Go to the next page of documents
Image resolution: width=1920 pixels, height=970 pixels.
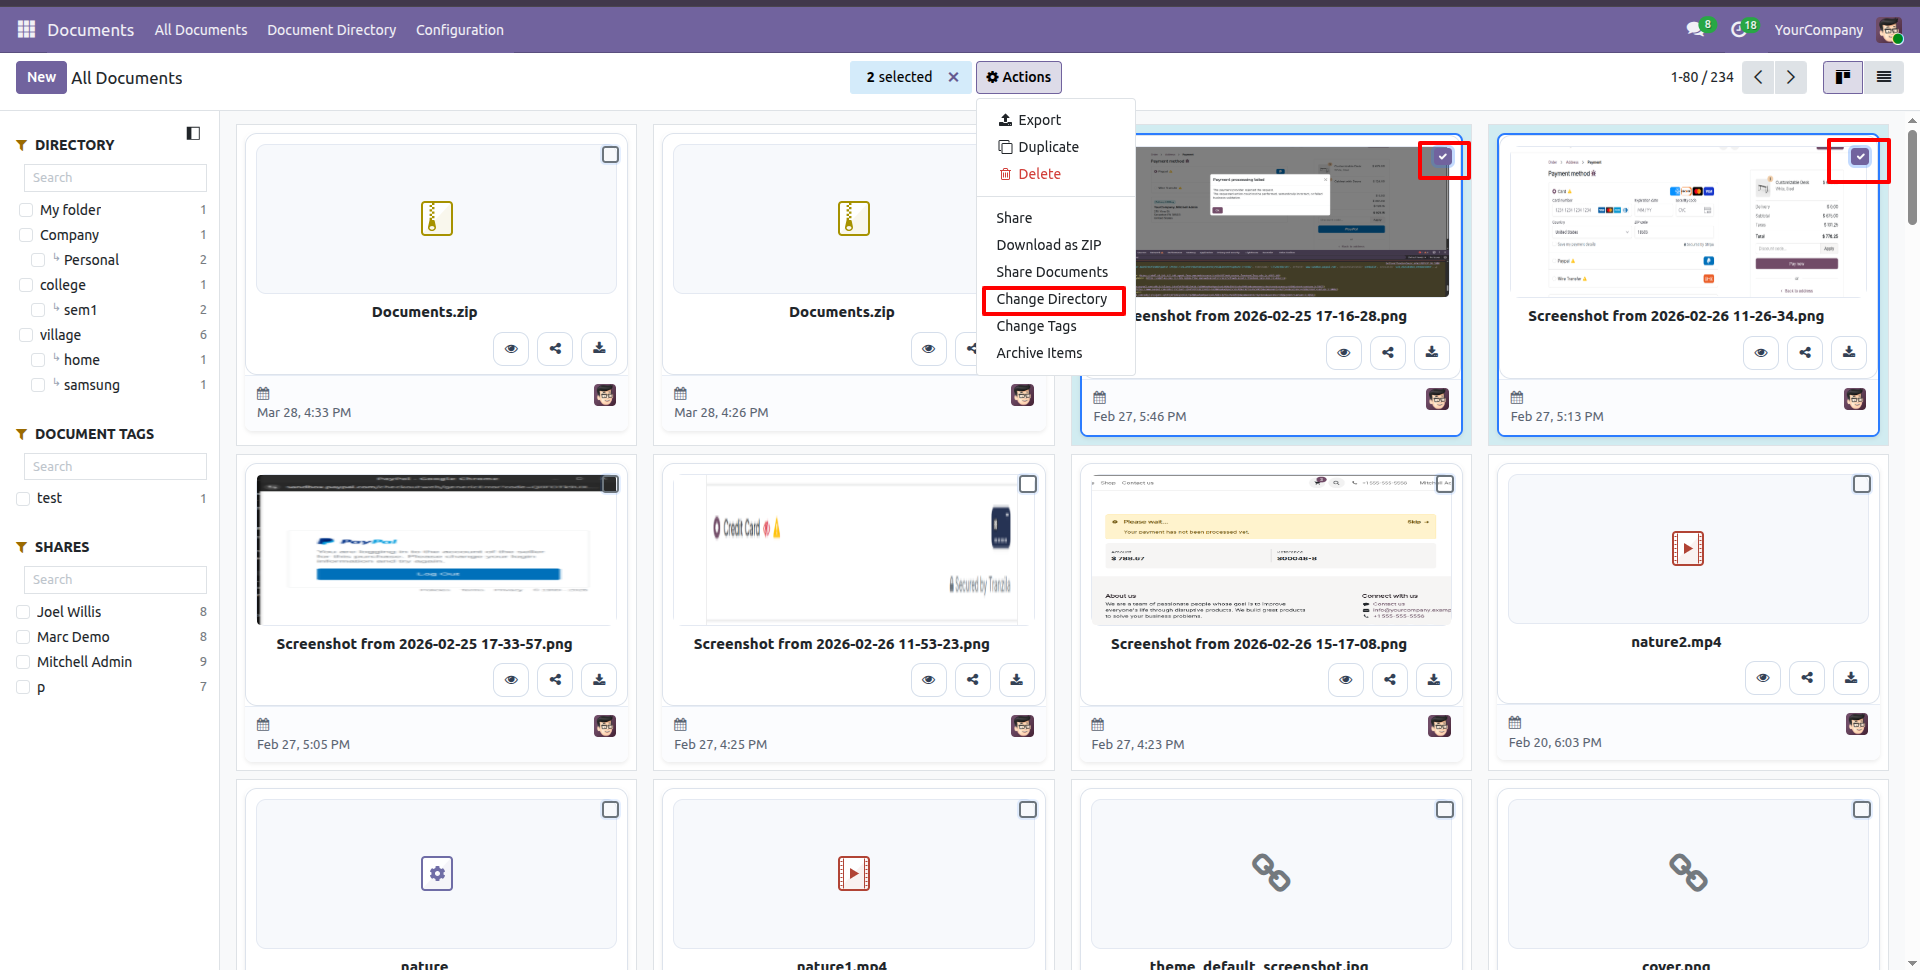point(1790,77)
